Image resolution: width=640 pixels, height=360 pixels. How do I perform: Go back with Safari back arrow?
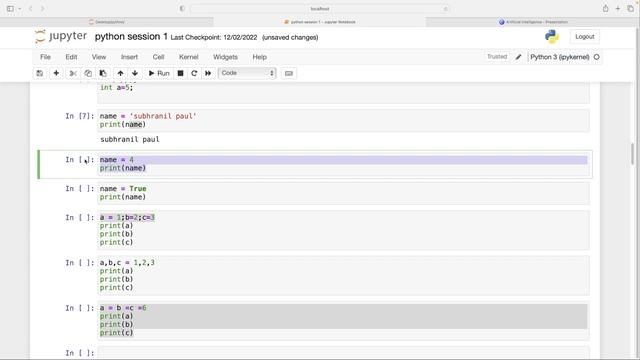pyautogui.click(x=31, y=9)
